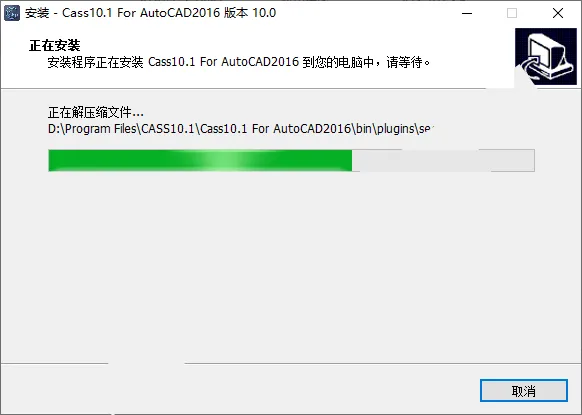Click the 版本 10.0 text in title bar
Viewport: 582px width, 415px height.
pos(250,13)
